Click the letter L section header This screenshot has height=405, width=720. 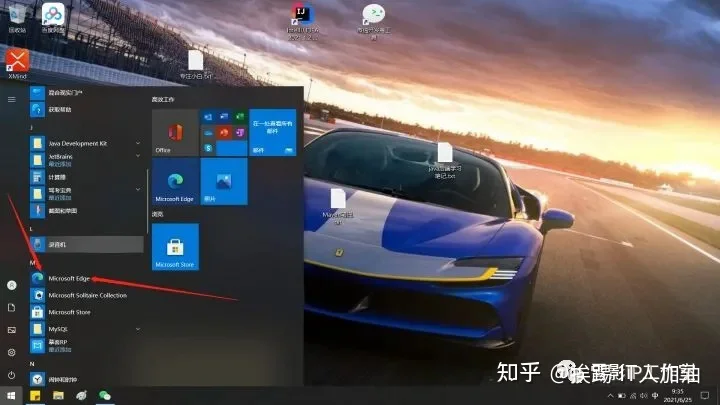[x=31, y=229]
